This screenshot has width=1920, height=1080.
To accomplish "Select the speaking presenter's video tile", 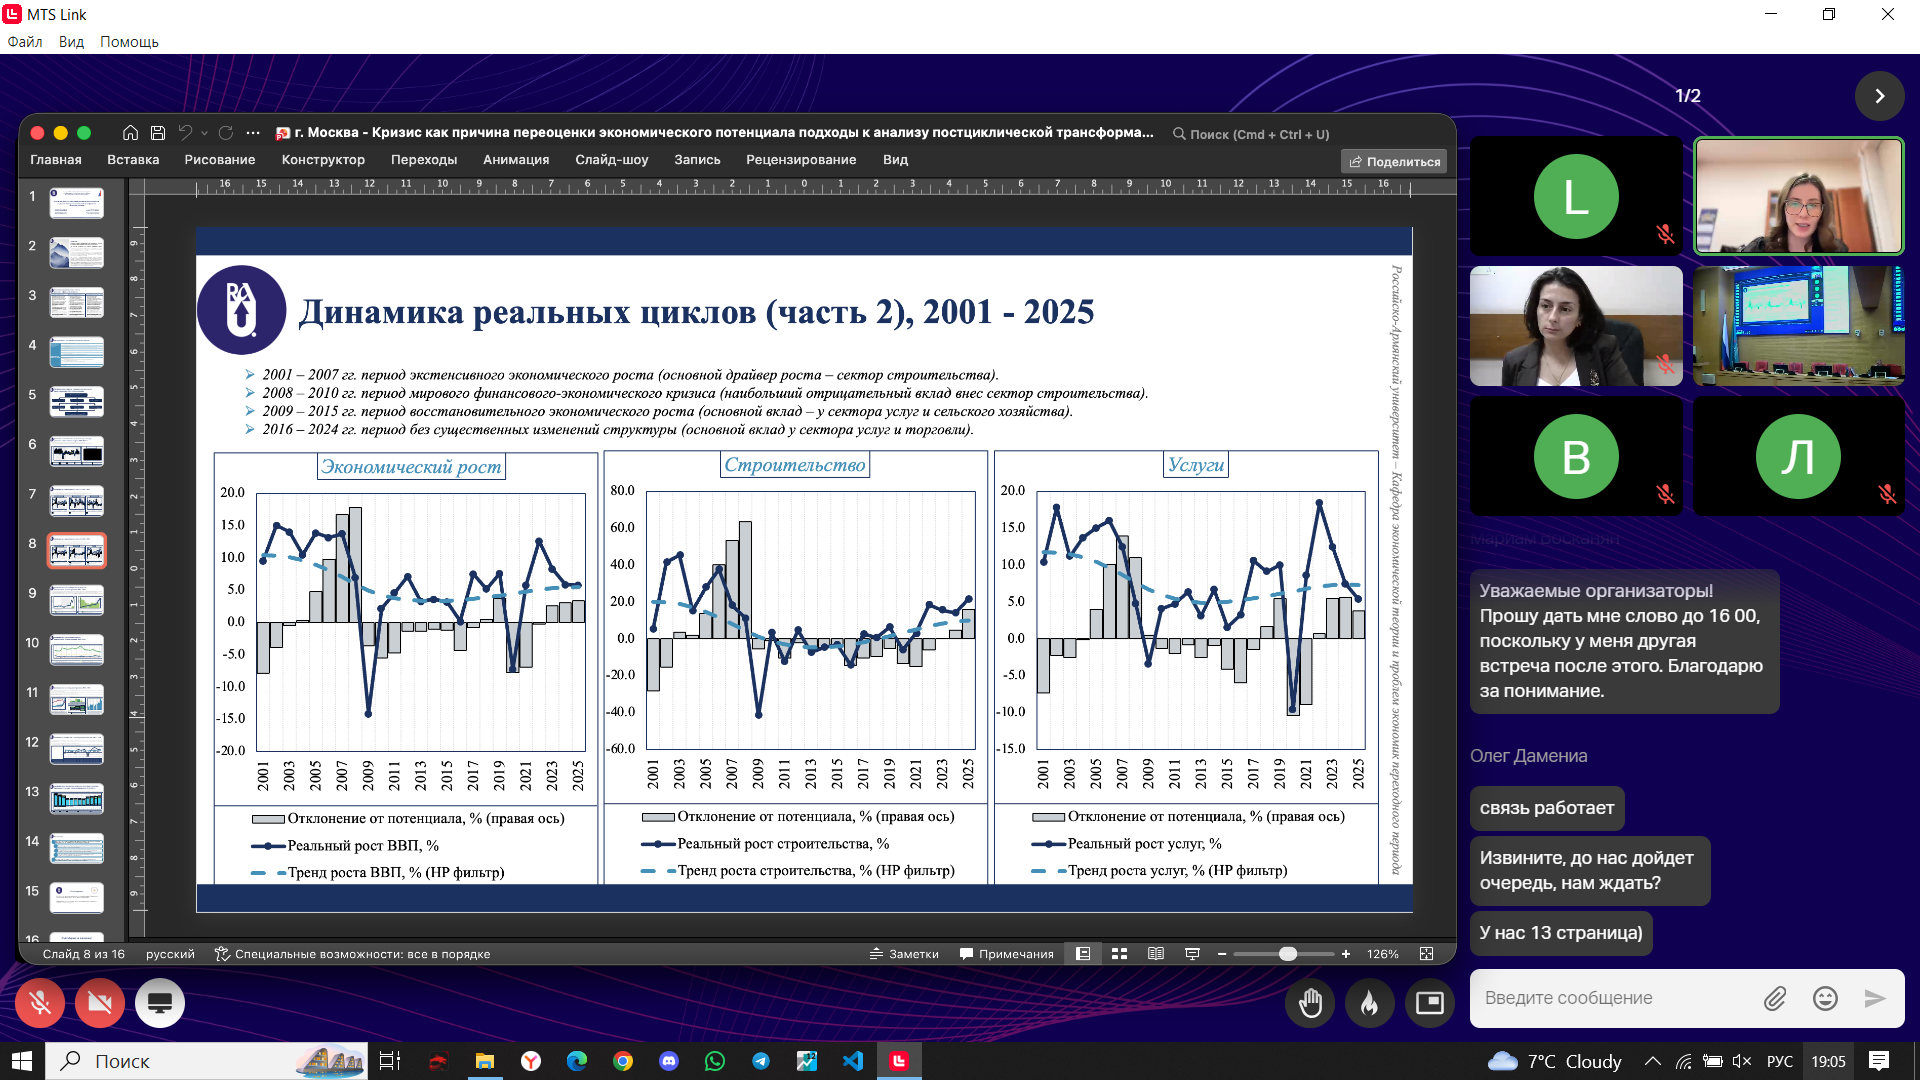I will 1798,196.
